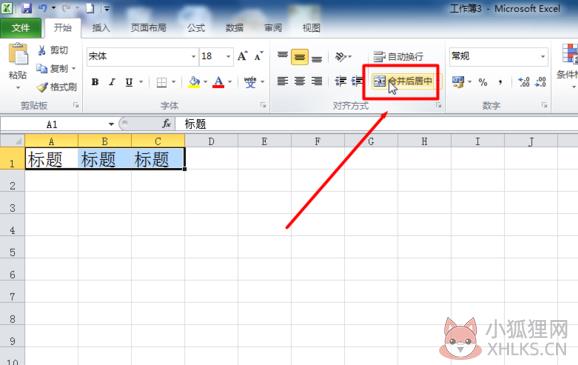Click the Cut scissors button
Screen dimensions: 578x365
point(53,51)
